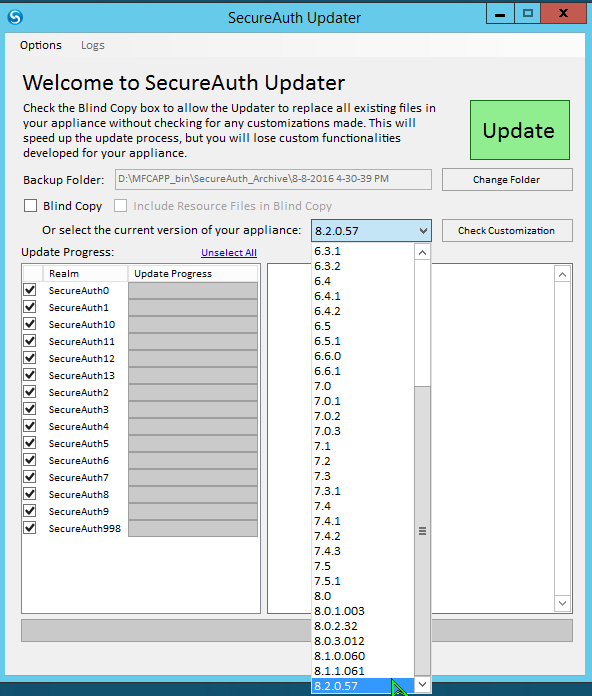Select version 6.3.2 from the list
The width and height of the screenshot is (592, 696).
(363, 266)
